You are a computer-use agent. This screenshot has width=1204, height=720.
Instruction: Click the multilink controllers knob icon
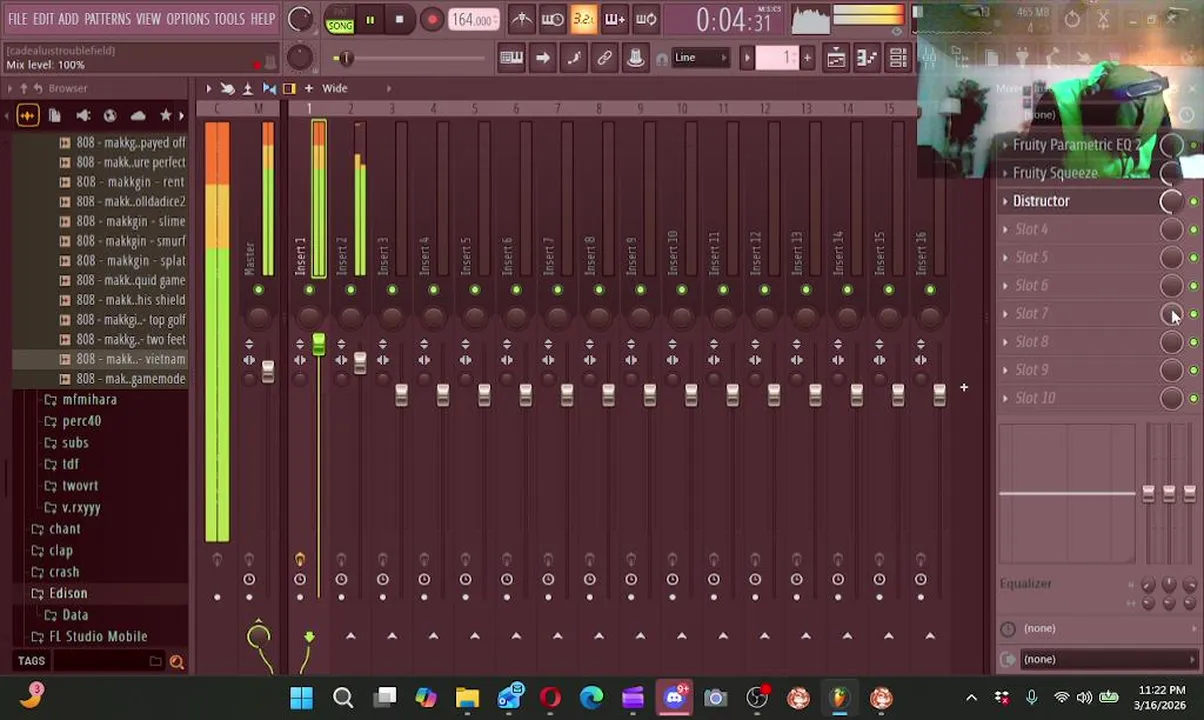click(635, 58)
